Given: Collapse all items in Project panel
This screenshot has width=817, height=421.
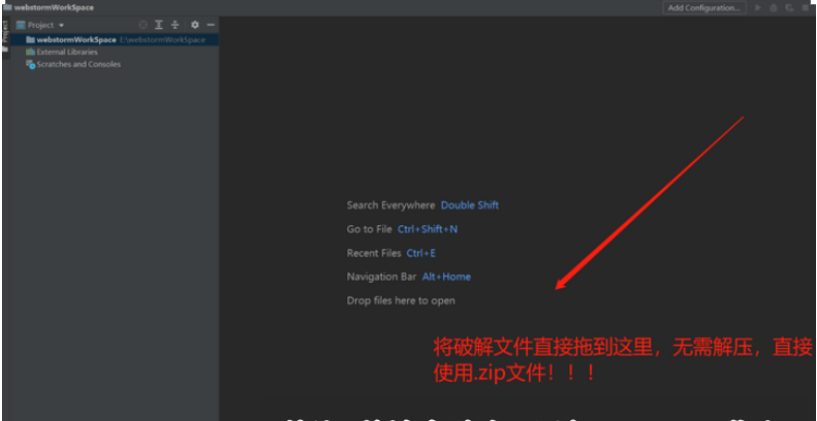Looking at the screenshot, I should click(x=175, y=25).
